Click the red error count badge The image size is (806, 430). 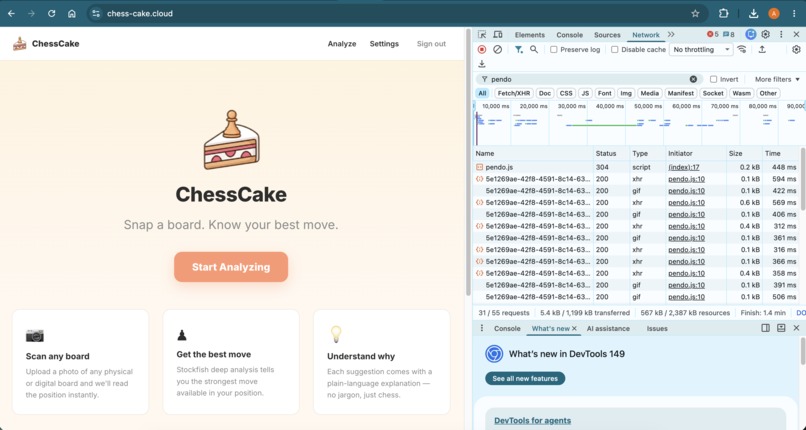712,34
